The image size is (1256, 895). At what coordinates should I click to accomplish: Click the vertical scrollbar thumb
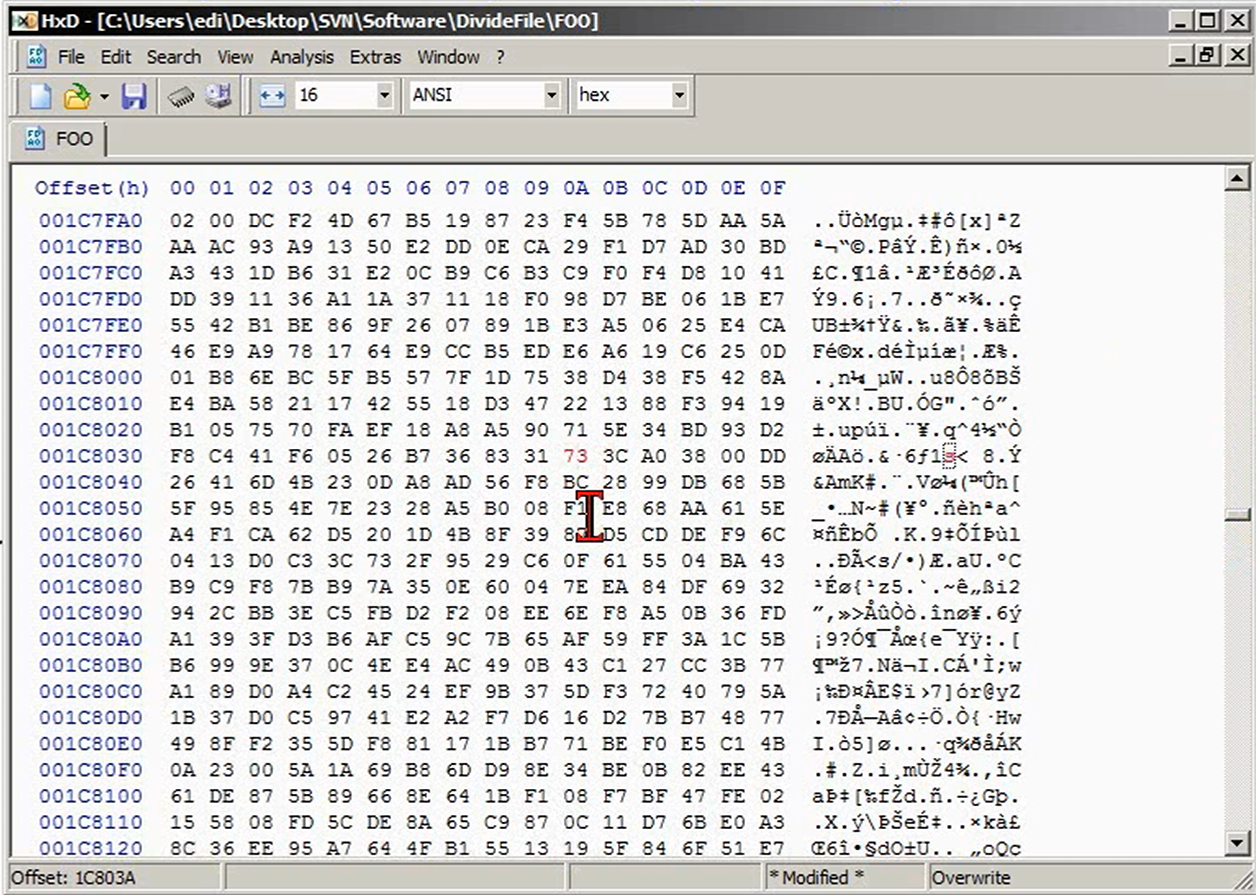(x=1237, y=514)
